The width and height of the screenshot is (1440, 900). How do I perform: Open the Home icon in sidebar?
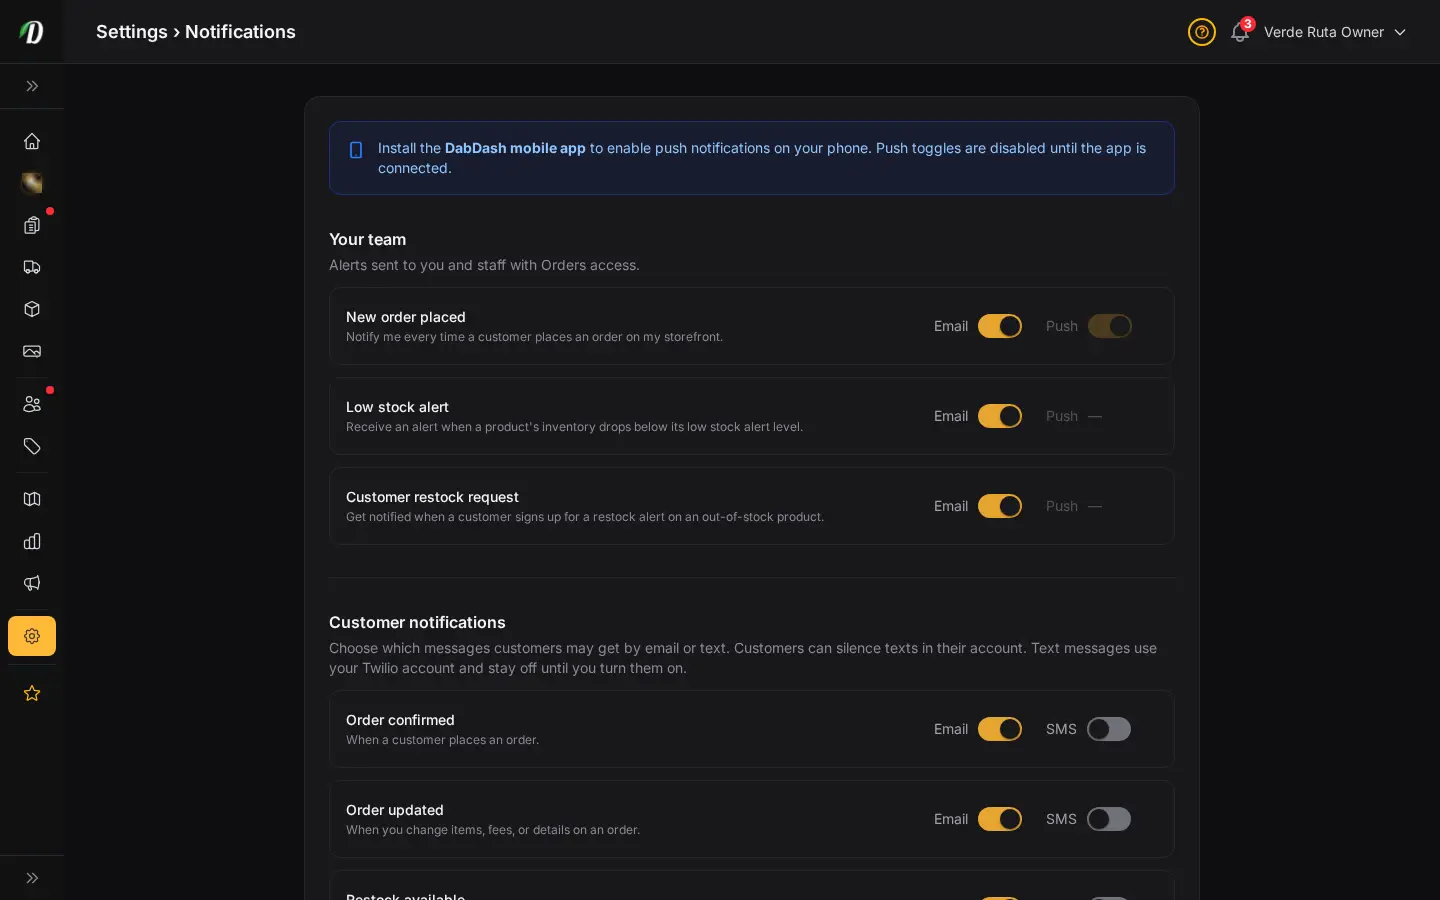click(x=32, y=141)
